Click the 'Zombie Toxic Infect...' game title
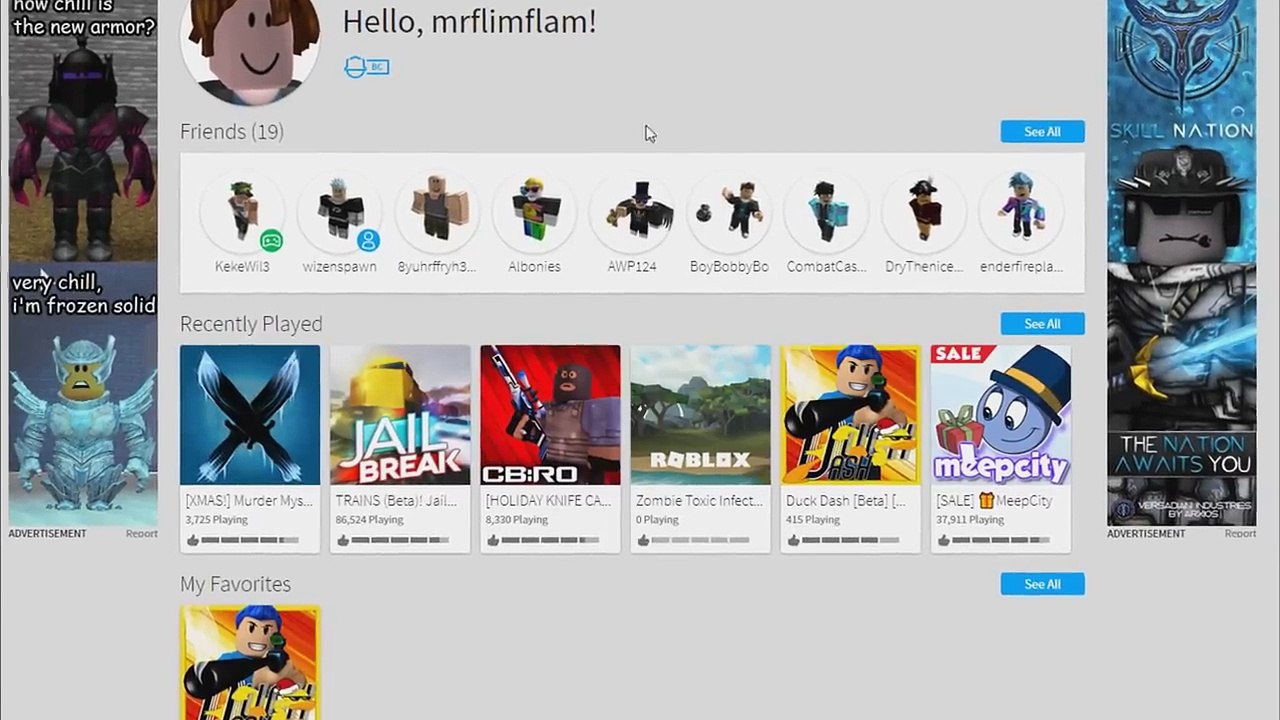Screen dimensions: 1280x720 coord(699,501)
